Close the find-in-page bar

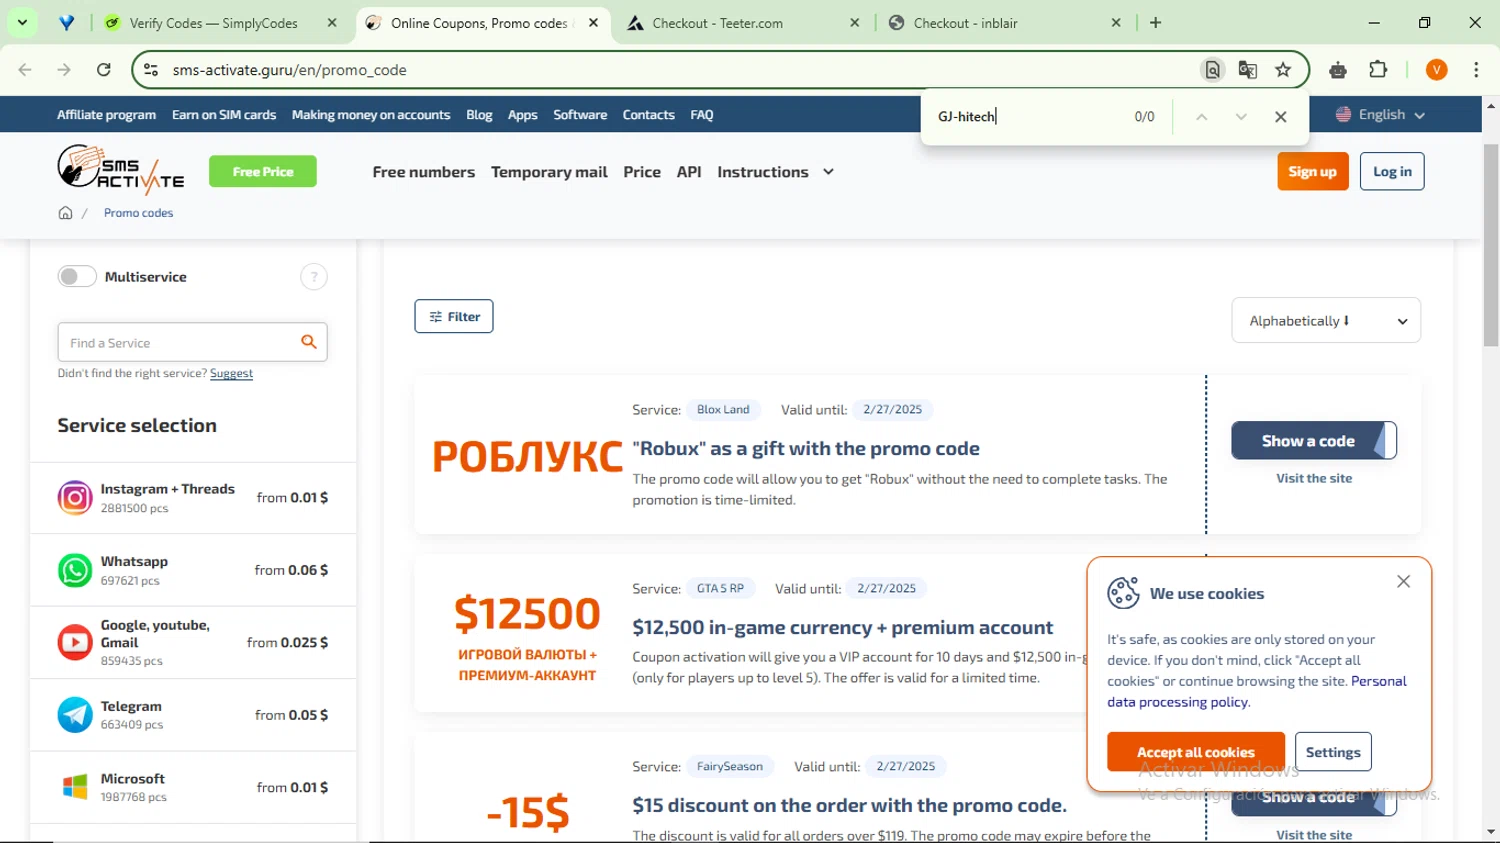click(1281, 117)
